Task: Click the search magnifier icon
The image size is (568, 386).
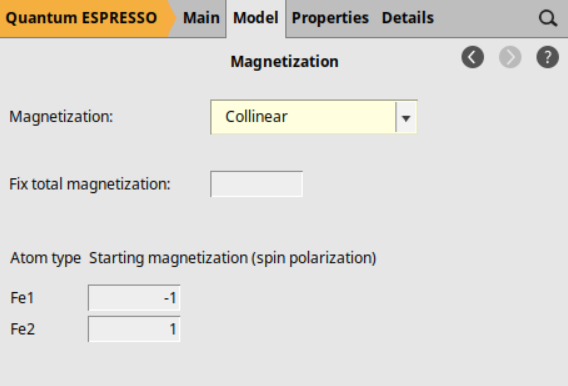Action: coord(548,18)
